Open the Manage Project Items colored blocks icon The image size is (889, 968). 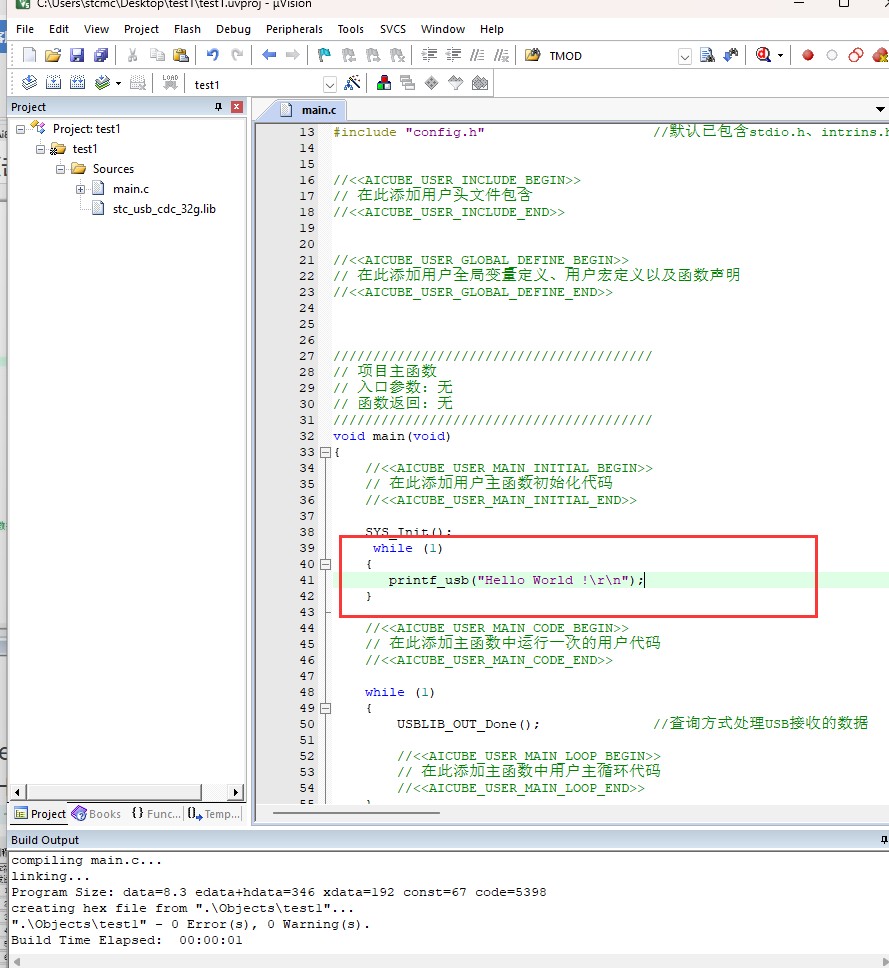pos(383,83)
